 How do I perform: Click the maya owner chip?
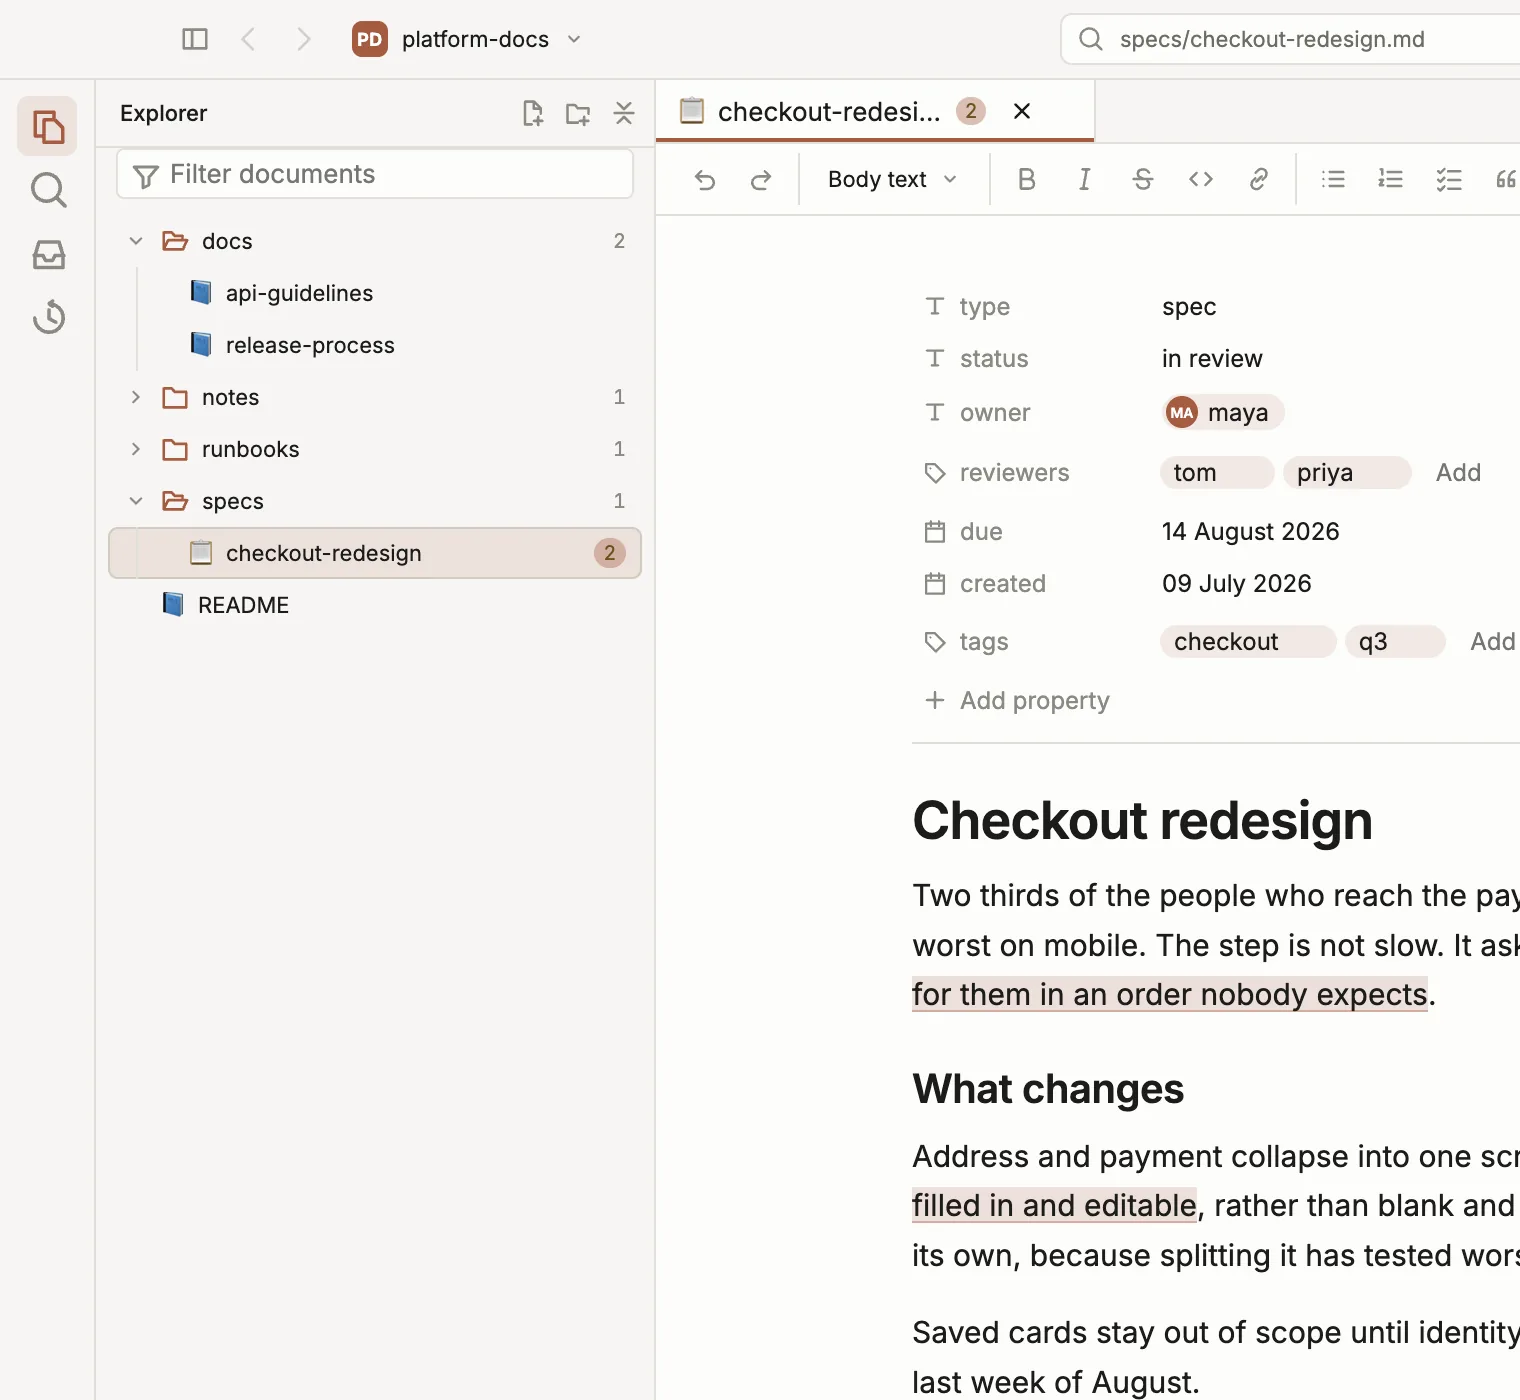1223,412
